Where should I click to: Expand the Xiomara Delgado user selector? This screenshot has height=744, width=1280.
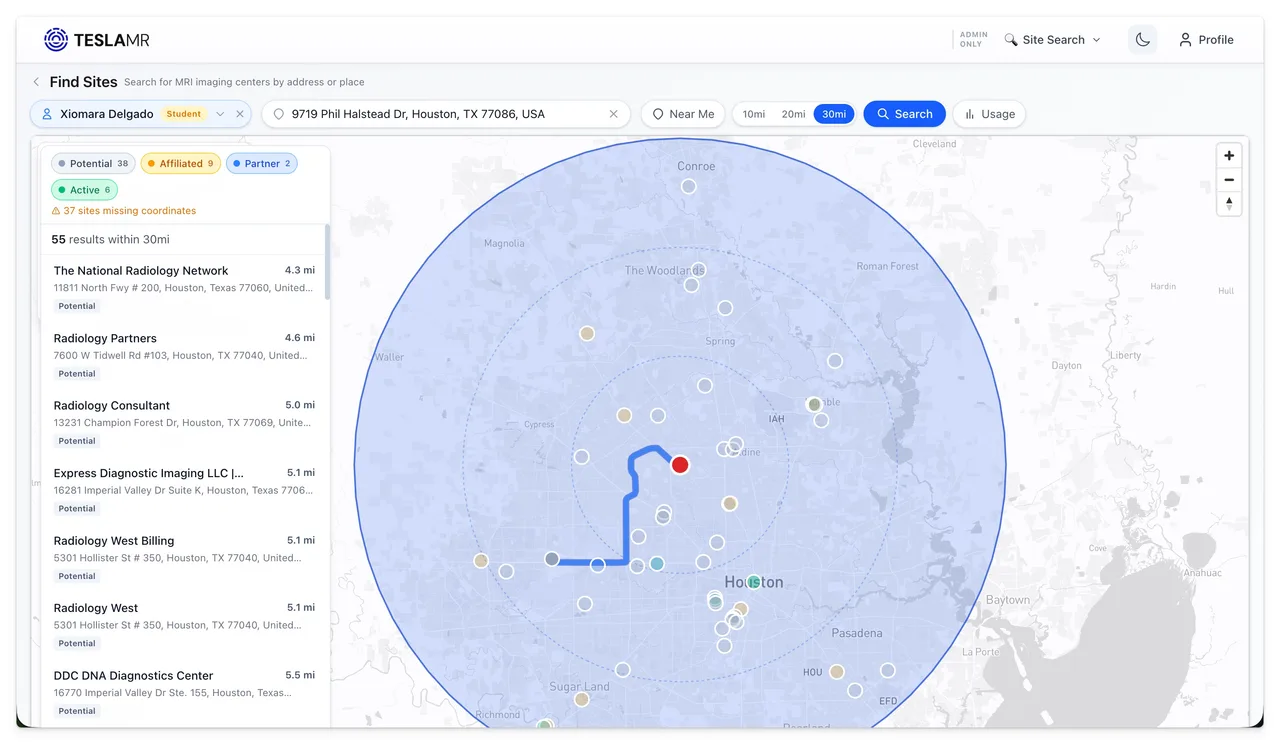222,114
